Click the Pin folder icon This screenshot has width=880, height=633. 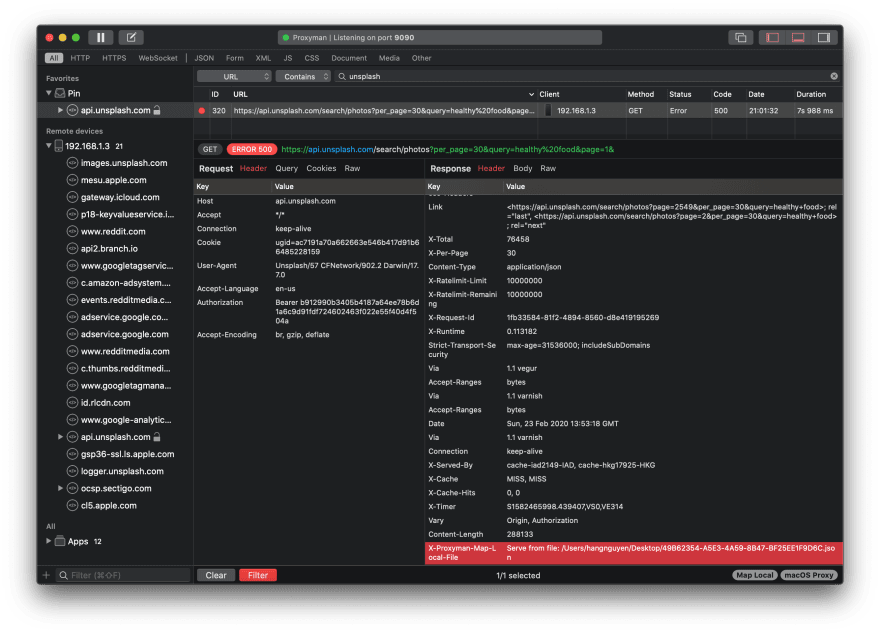60,93
